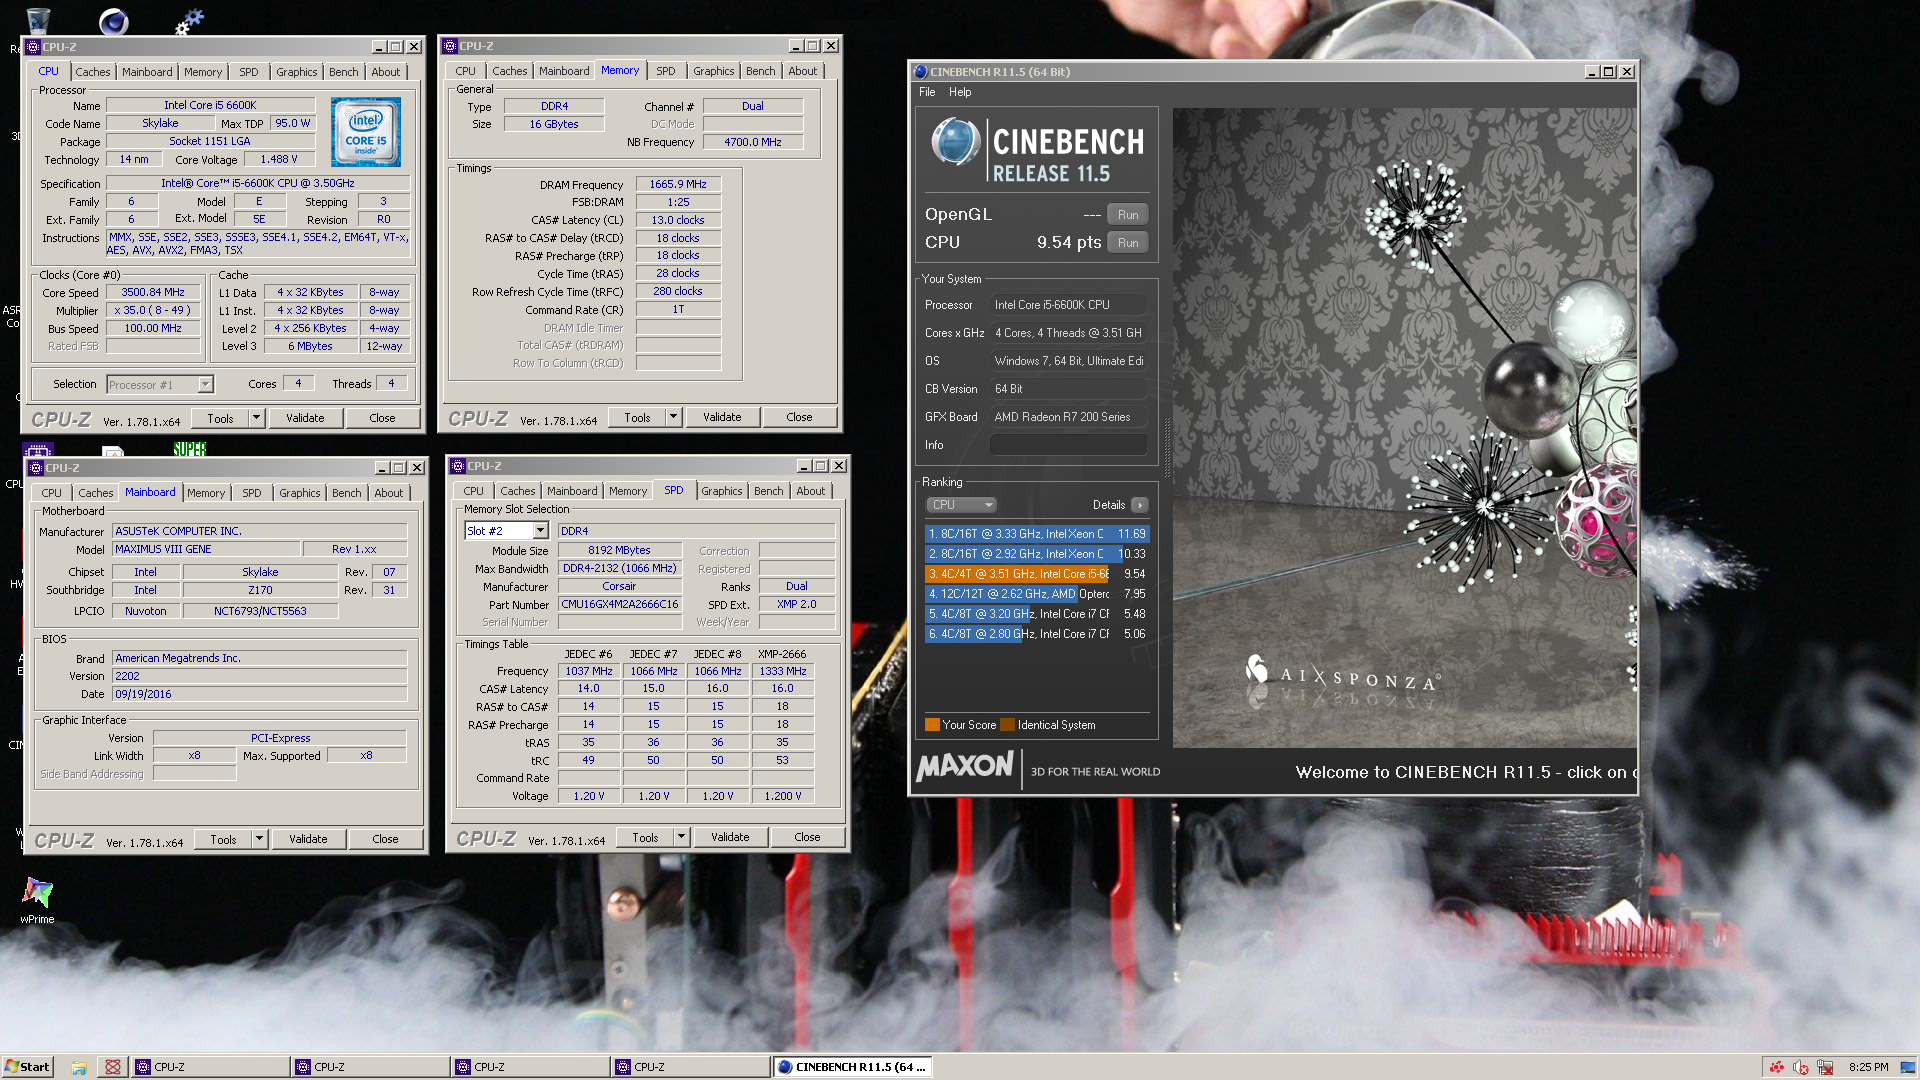Click the MAXON logo in Cinebench
Screen dimensions: 1920x1080
click(x=965, y=767)
